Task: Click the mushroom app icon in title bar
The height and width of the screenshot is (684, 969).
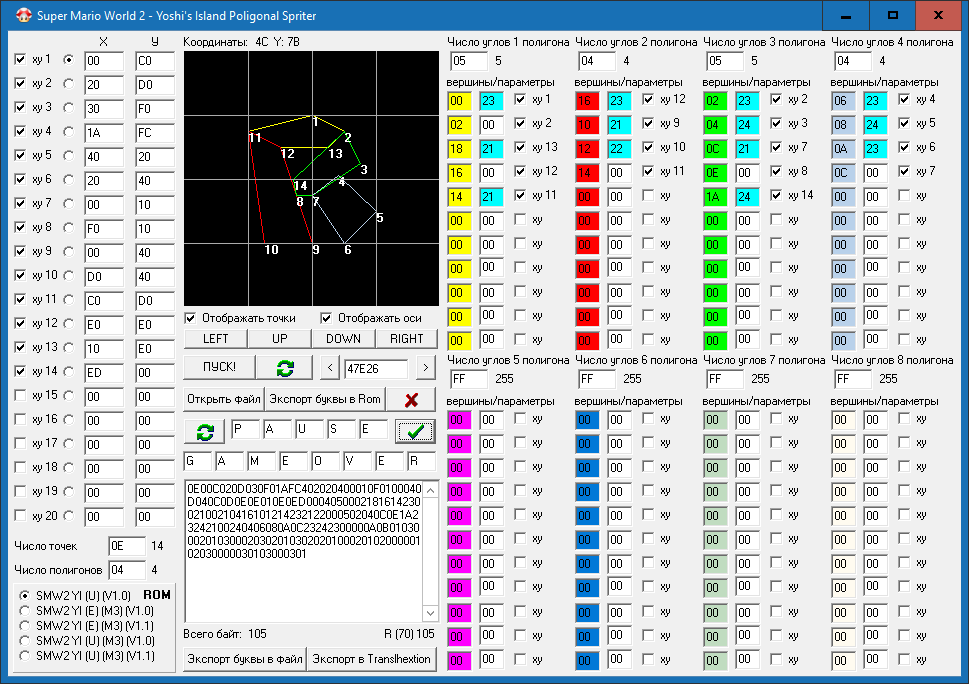Action: [x=23, y=15]
